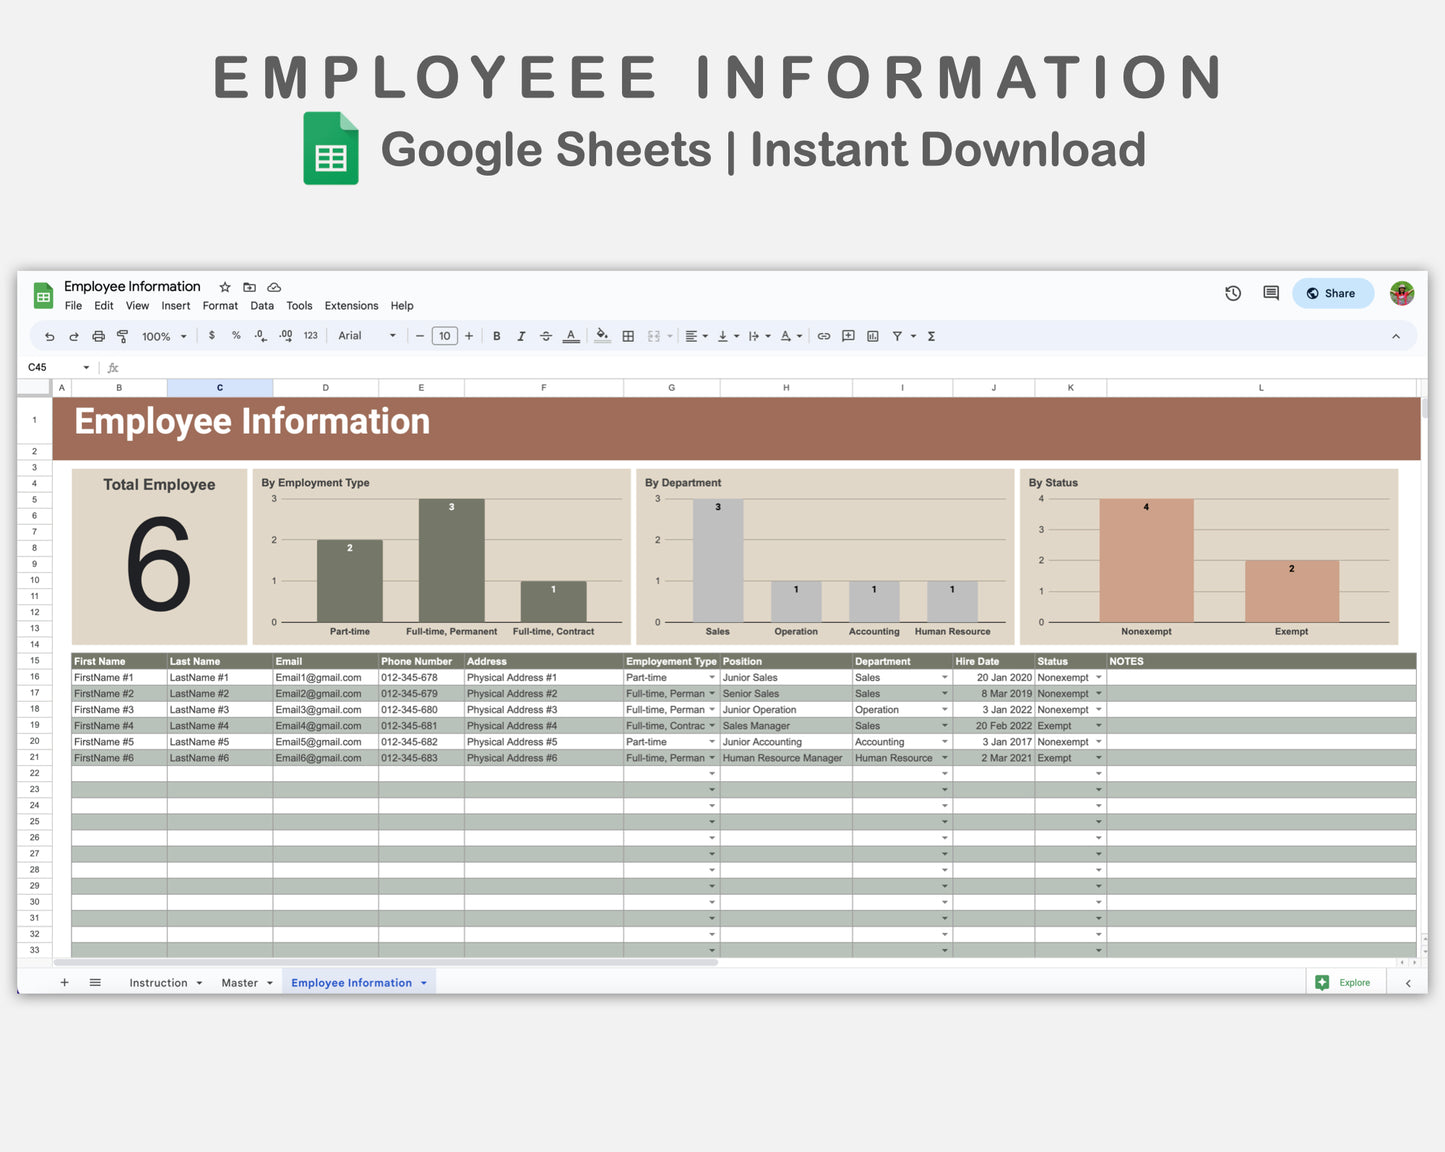Screen dimensions: 1445x1152
Task: Click the Create a filter icon
Action: point(897,336)
